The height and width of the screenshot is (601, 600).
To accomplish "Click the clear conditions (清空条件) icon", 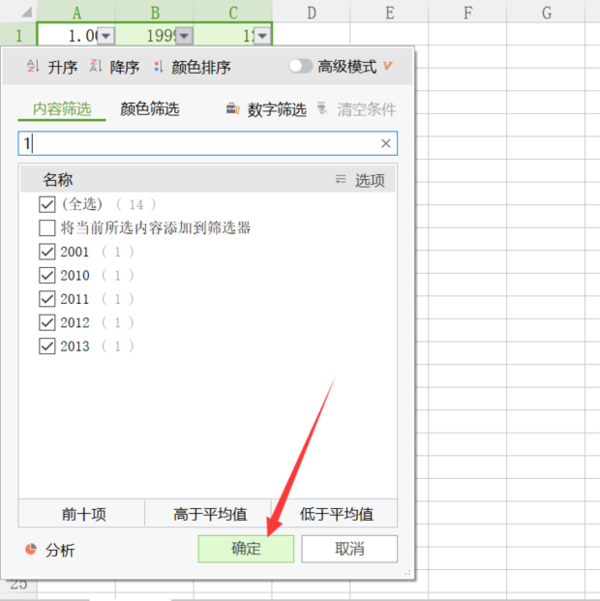I will (322, 109).
